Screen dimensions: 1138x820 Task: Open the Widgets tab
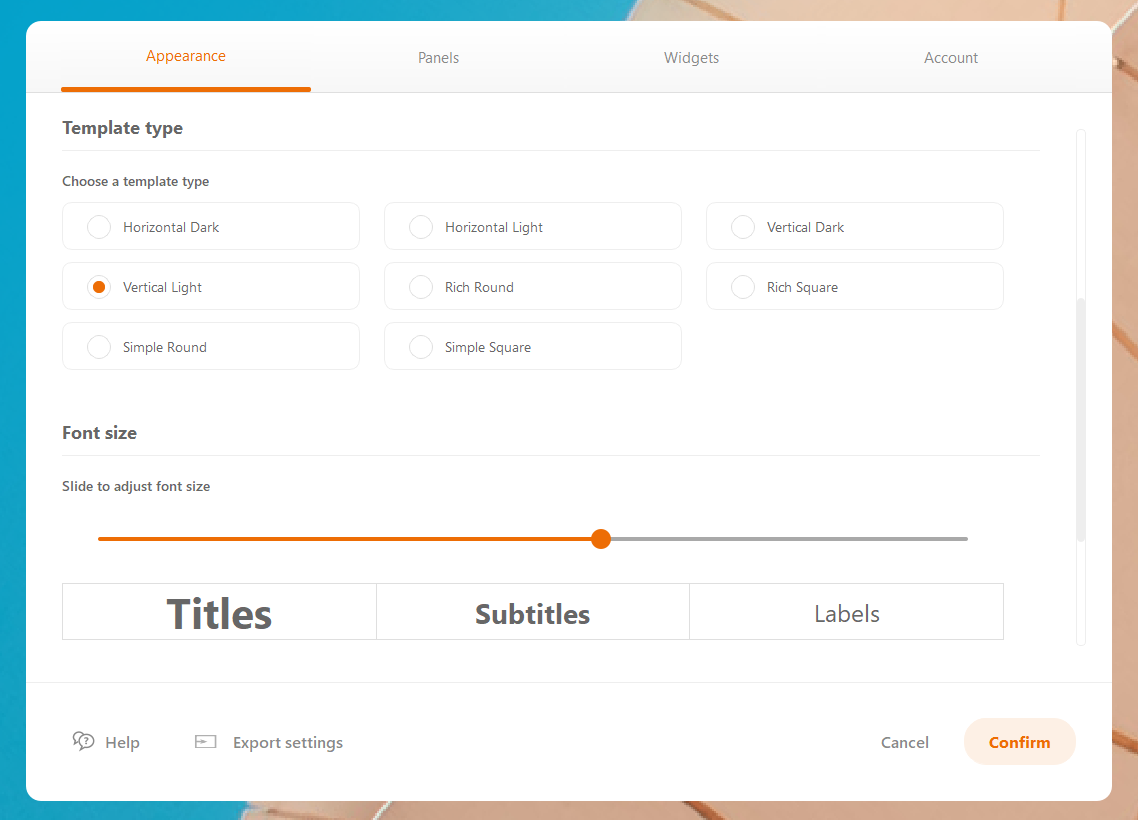[x=691, y=58]
